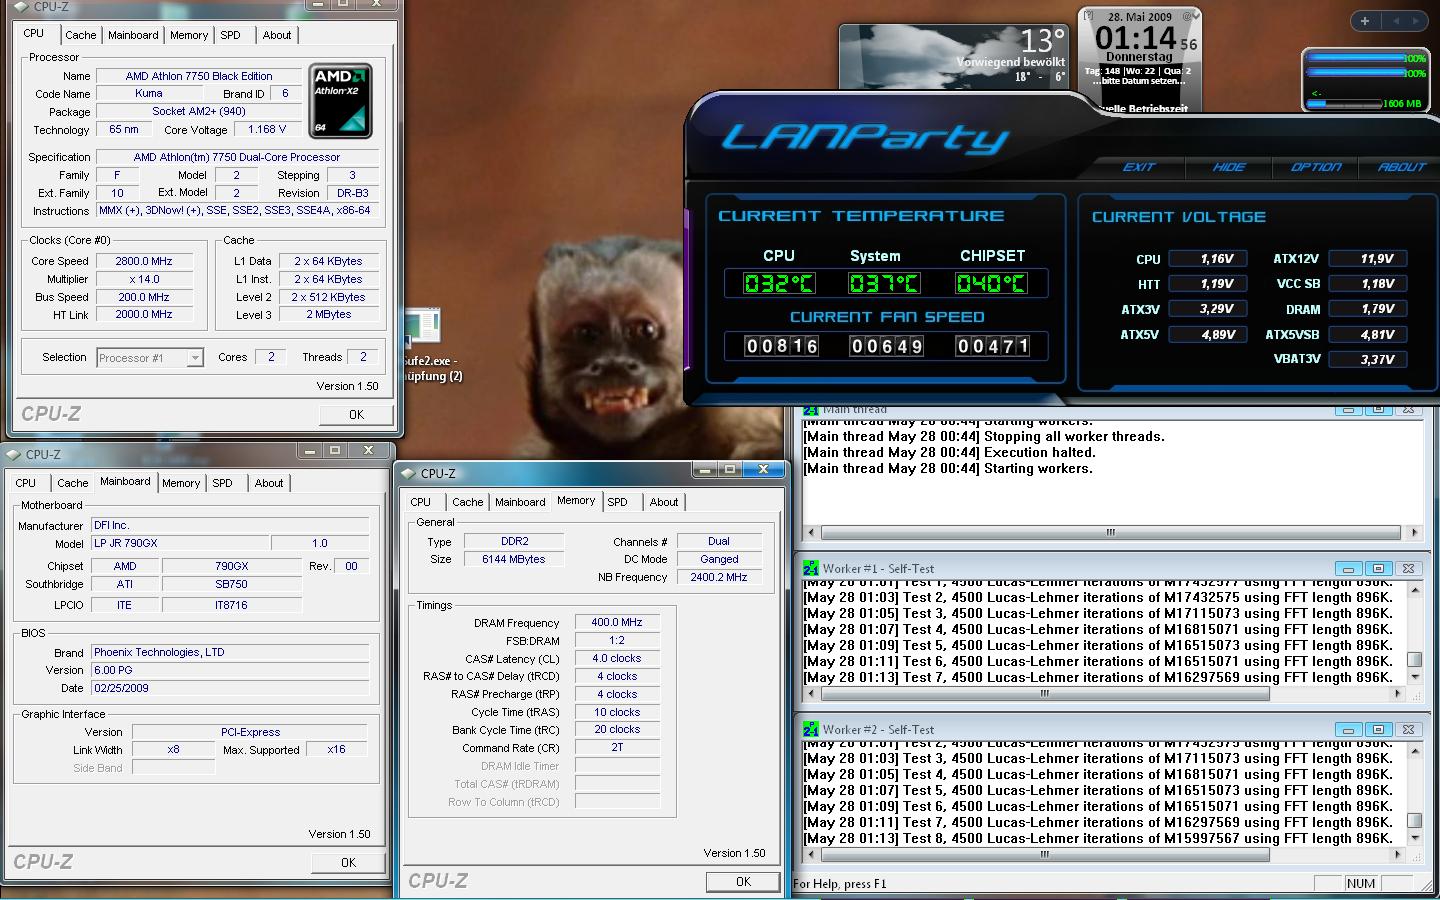Image resolution: width=1440 pixels, height=900 pixels.
Task: Click the plus gadget button at top right
Action: pos(1365,21)
